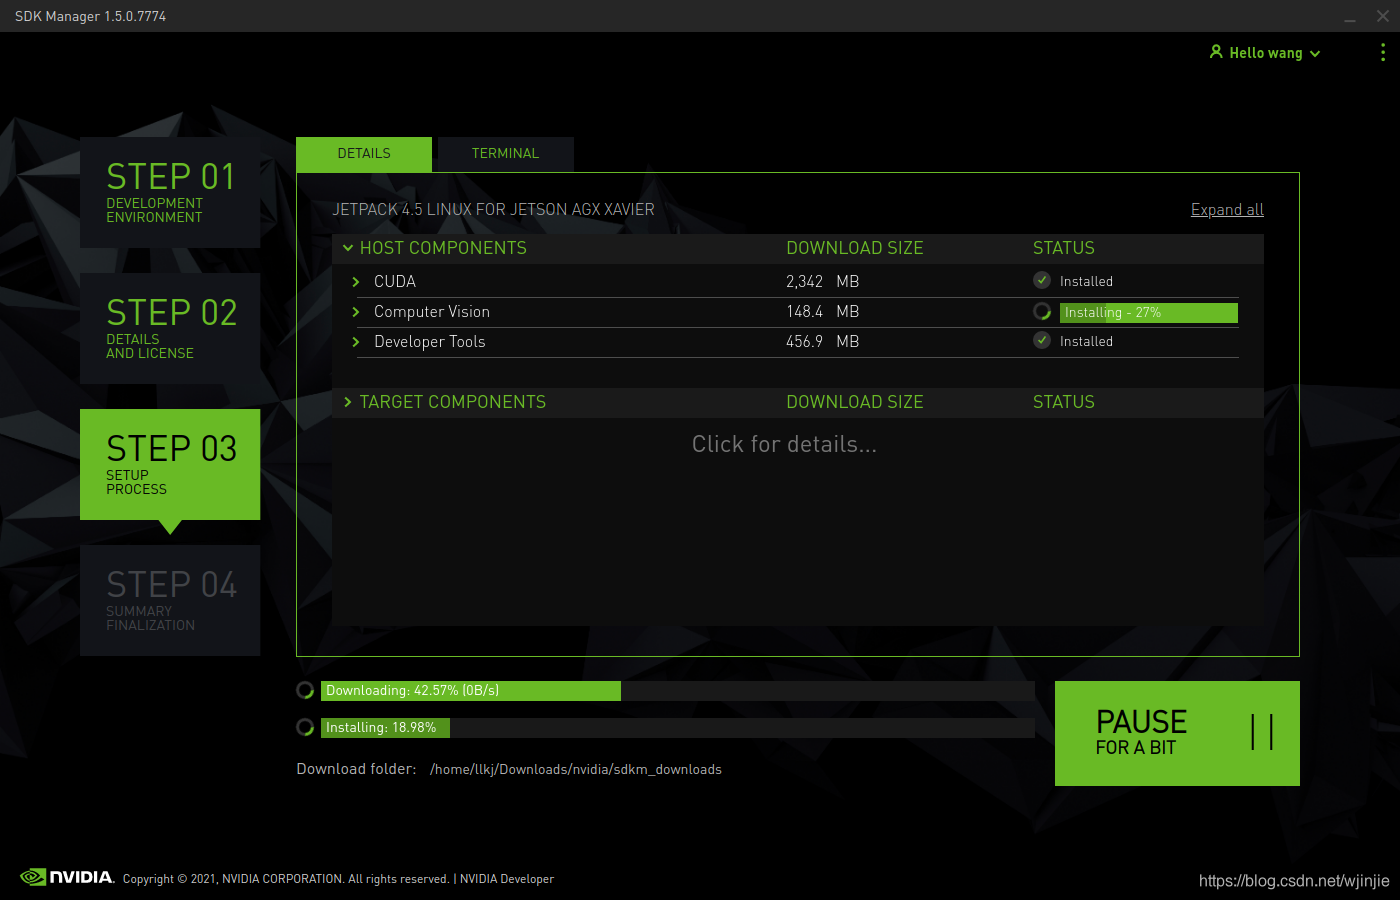Click the CUDA Installed status text
The image size is (1400, 900).
click(1086, 282)
